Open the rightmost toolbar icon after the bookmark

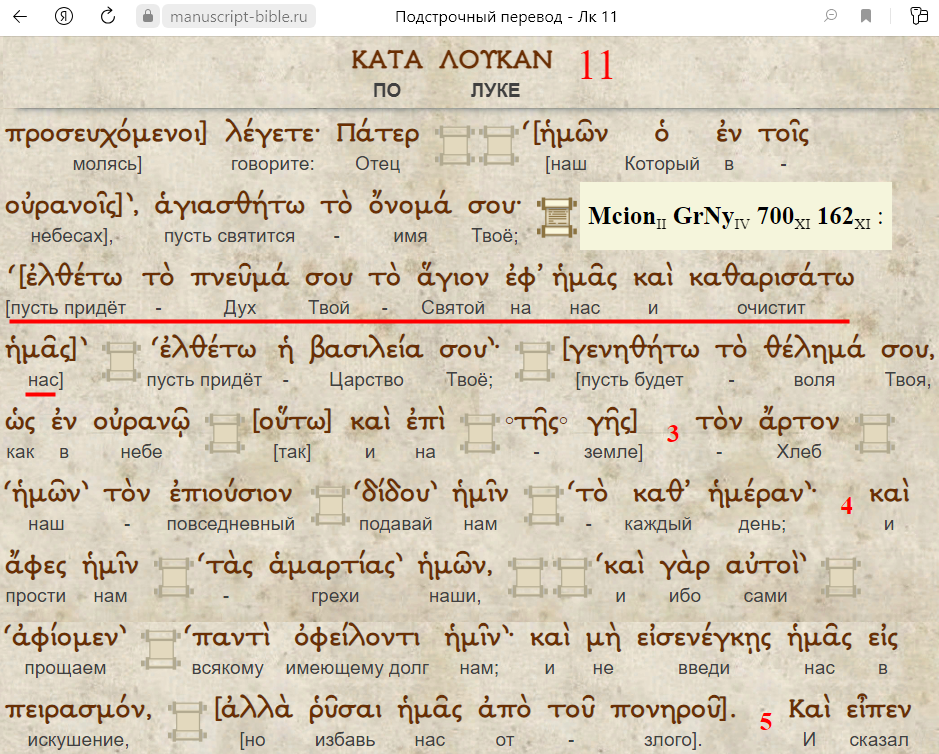tap(916, 16)
